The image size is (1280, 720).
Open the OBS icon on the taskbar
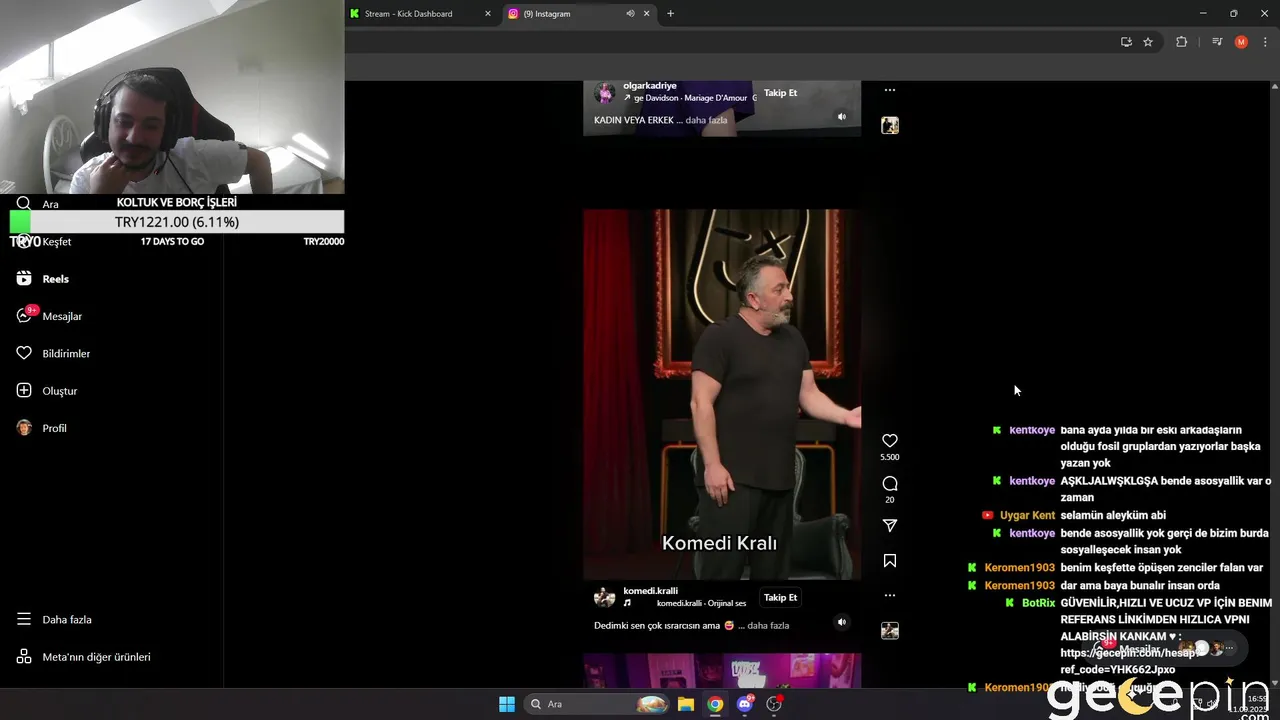(x=774, y=704)
